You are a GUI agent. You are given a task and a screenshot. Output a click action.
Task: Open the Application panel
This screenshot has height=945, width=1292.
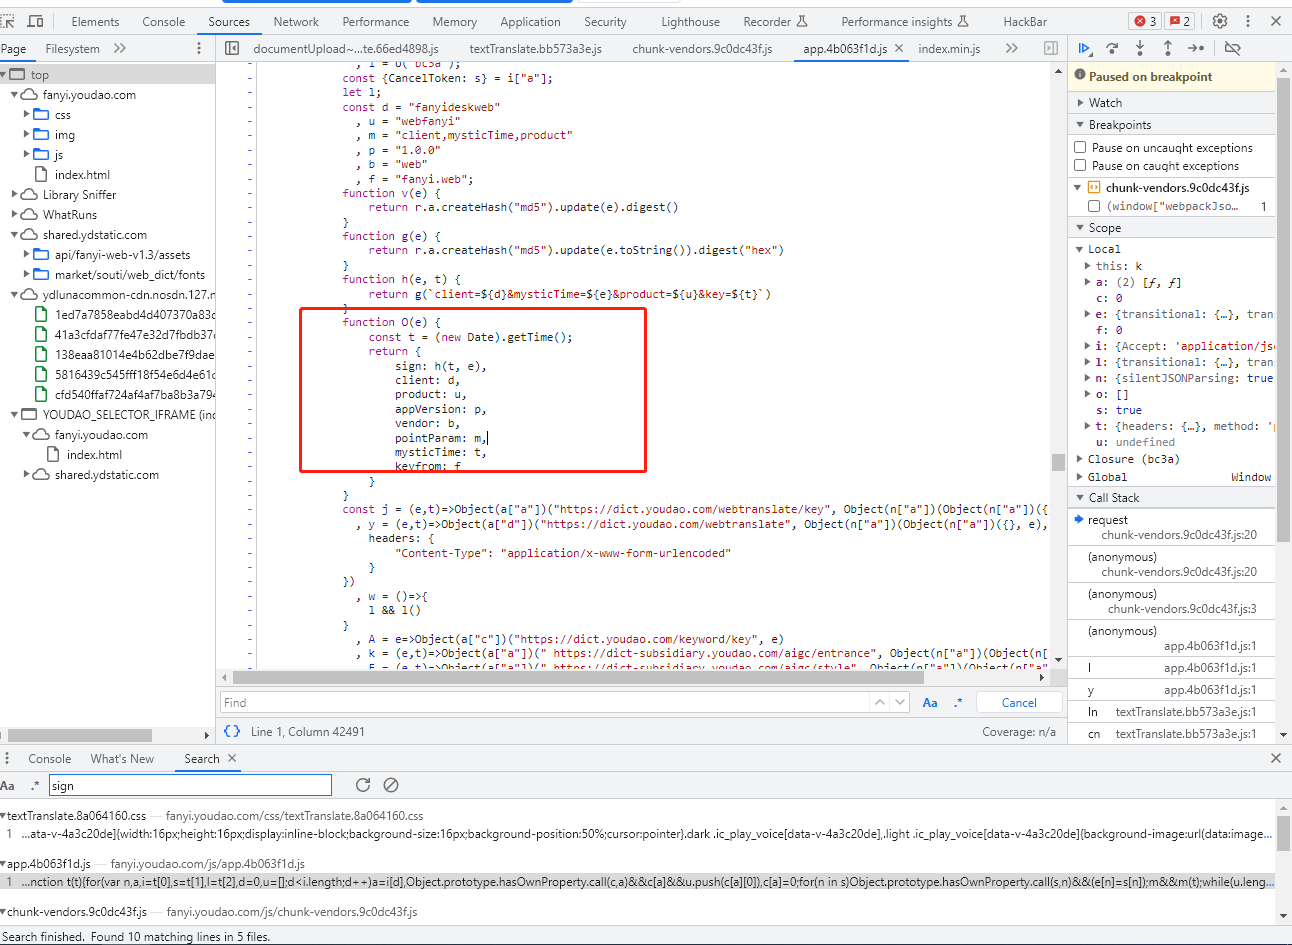(530, 21)
